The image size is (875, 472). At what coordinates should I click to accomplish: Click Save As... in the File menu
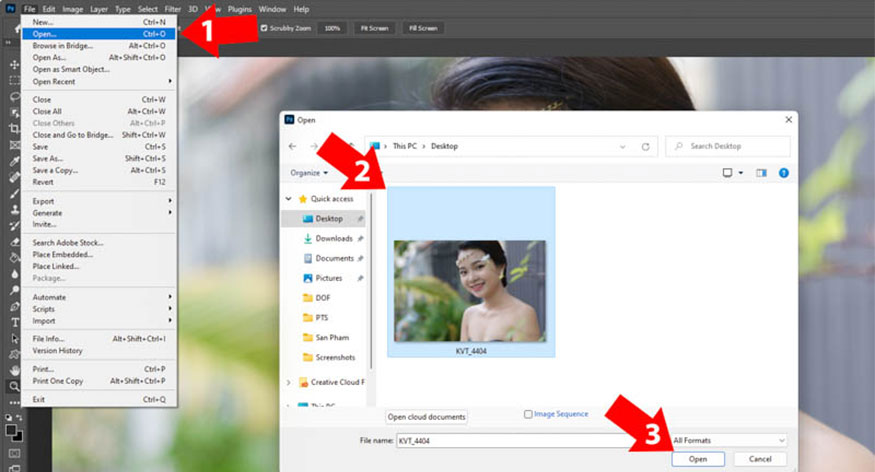tap(48, 158)
